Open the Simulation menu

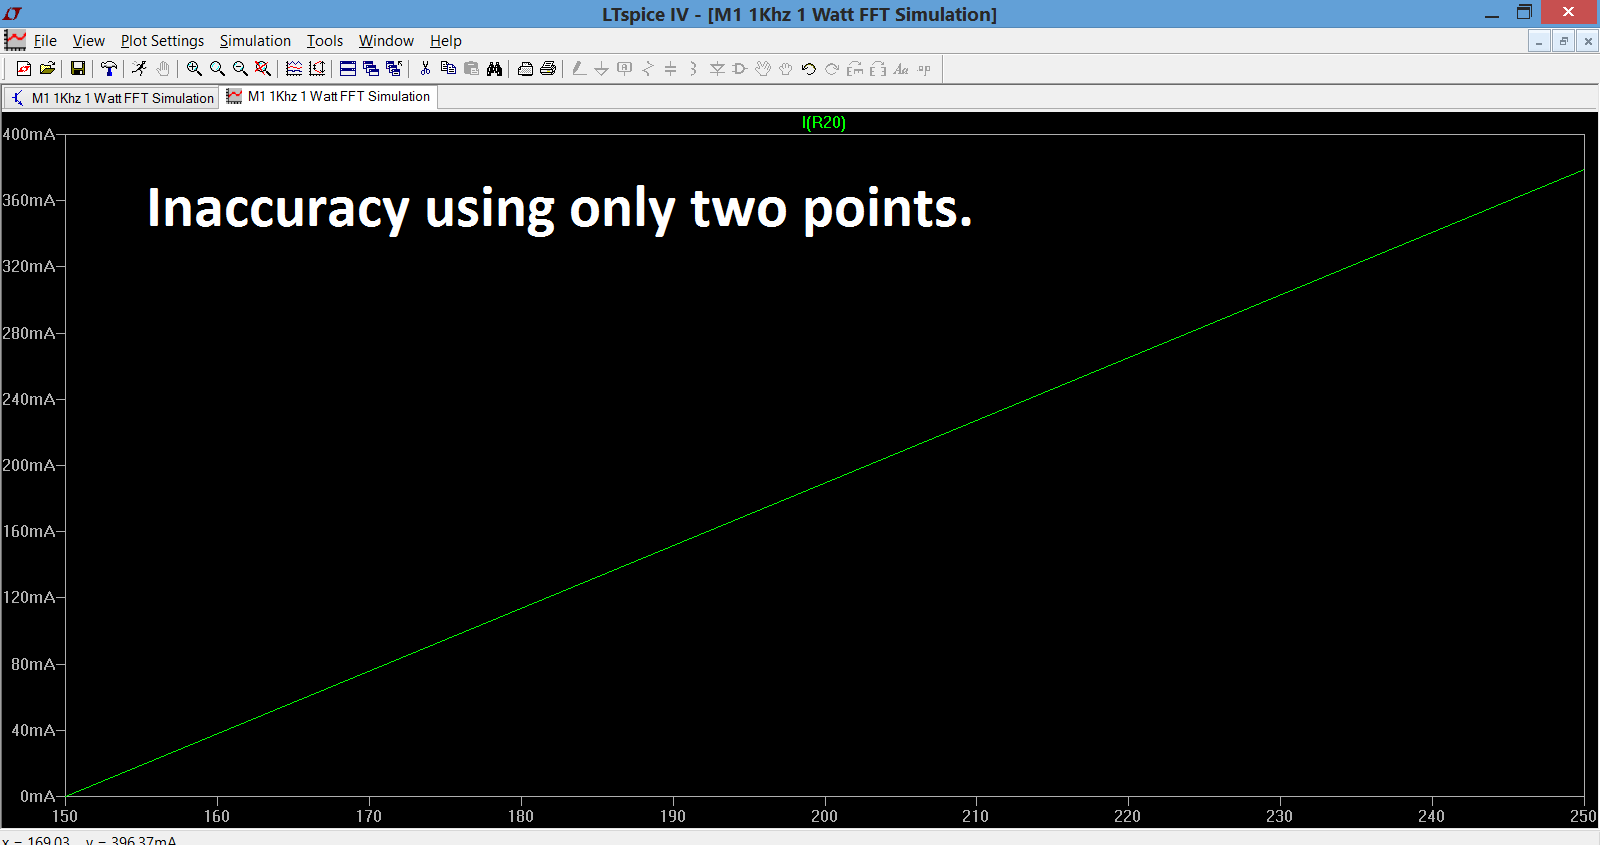click(255, 41)
